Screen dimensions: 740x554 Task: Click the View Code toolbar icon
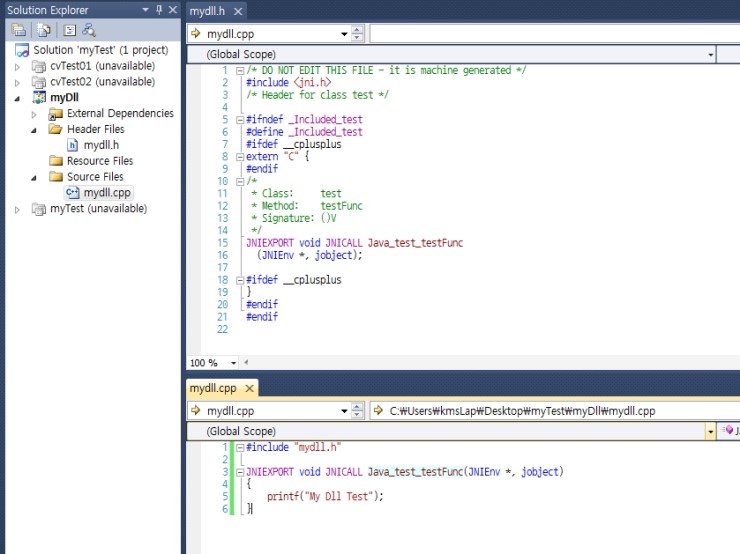click(x=69, y=30)
